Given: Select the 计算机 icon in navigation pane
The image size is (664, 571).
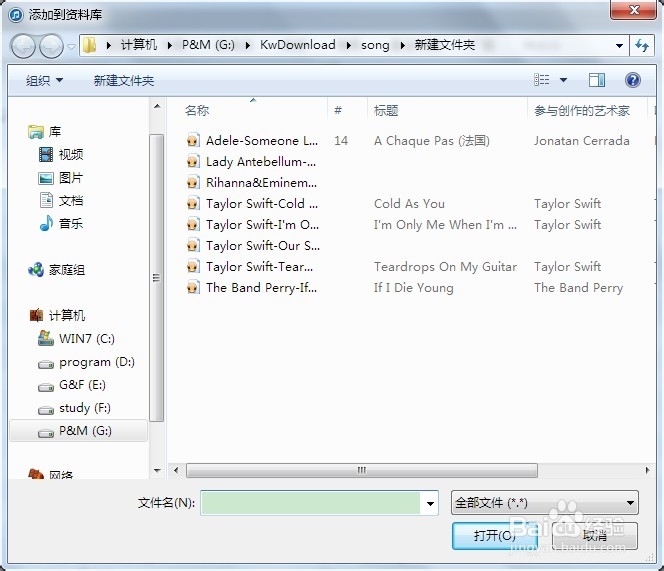Looking at the screenshot, I should pyautogui.click(x=36, y=315).
